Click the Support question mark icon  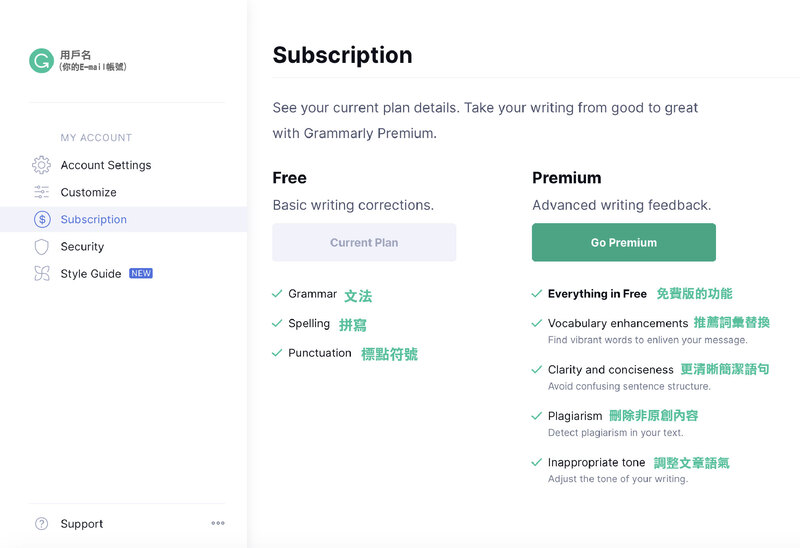tap(41, 523)
